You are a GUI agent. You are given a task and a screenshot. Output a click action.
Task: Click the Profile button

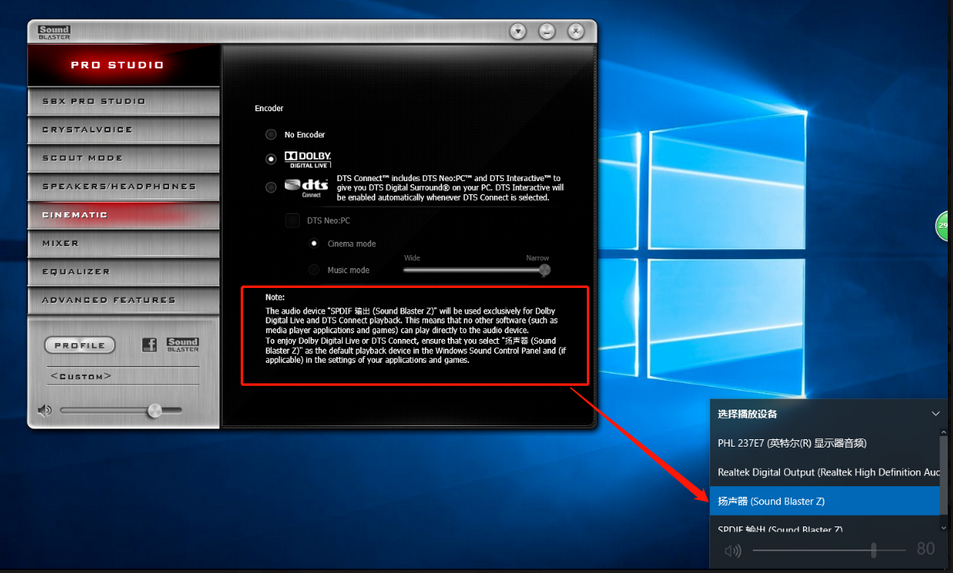80,345
